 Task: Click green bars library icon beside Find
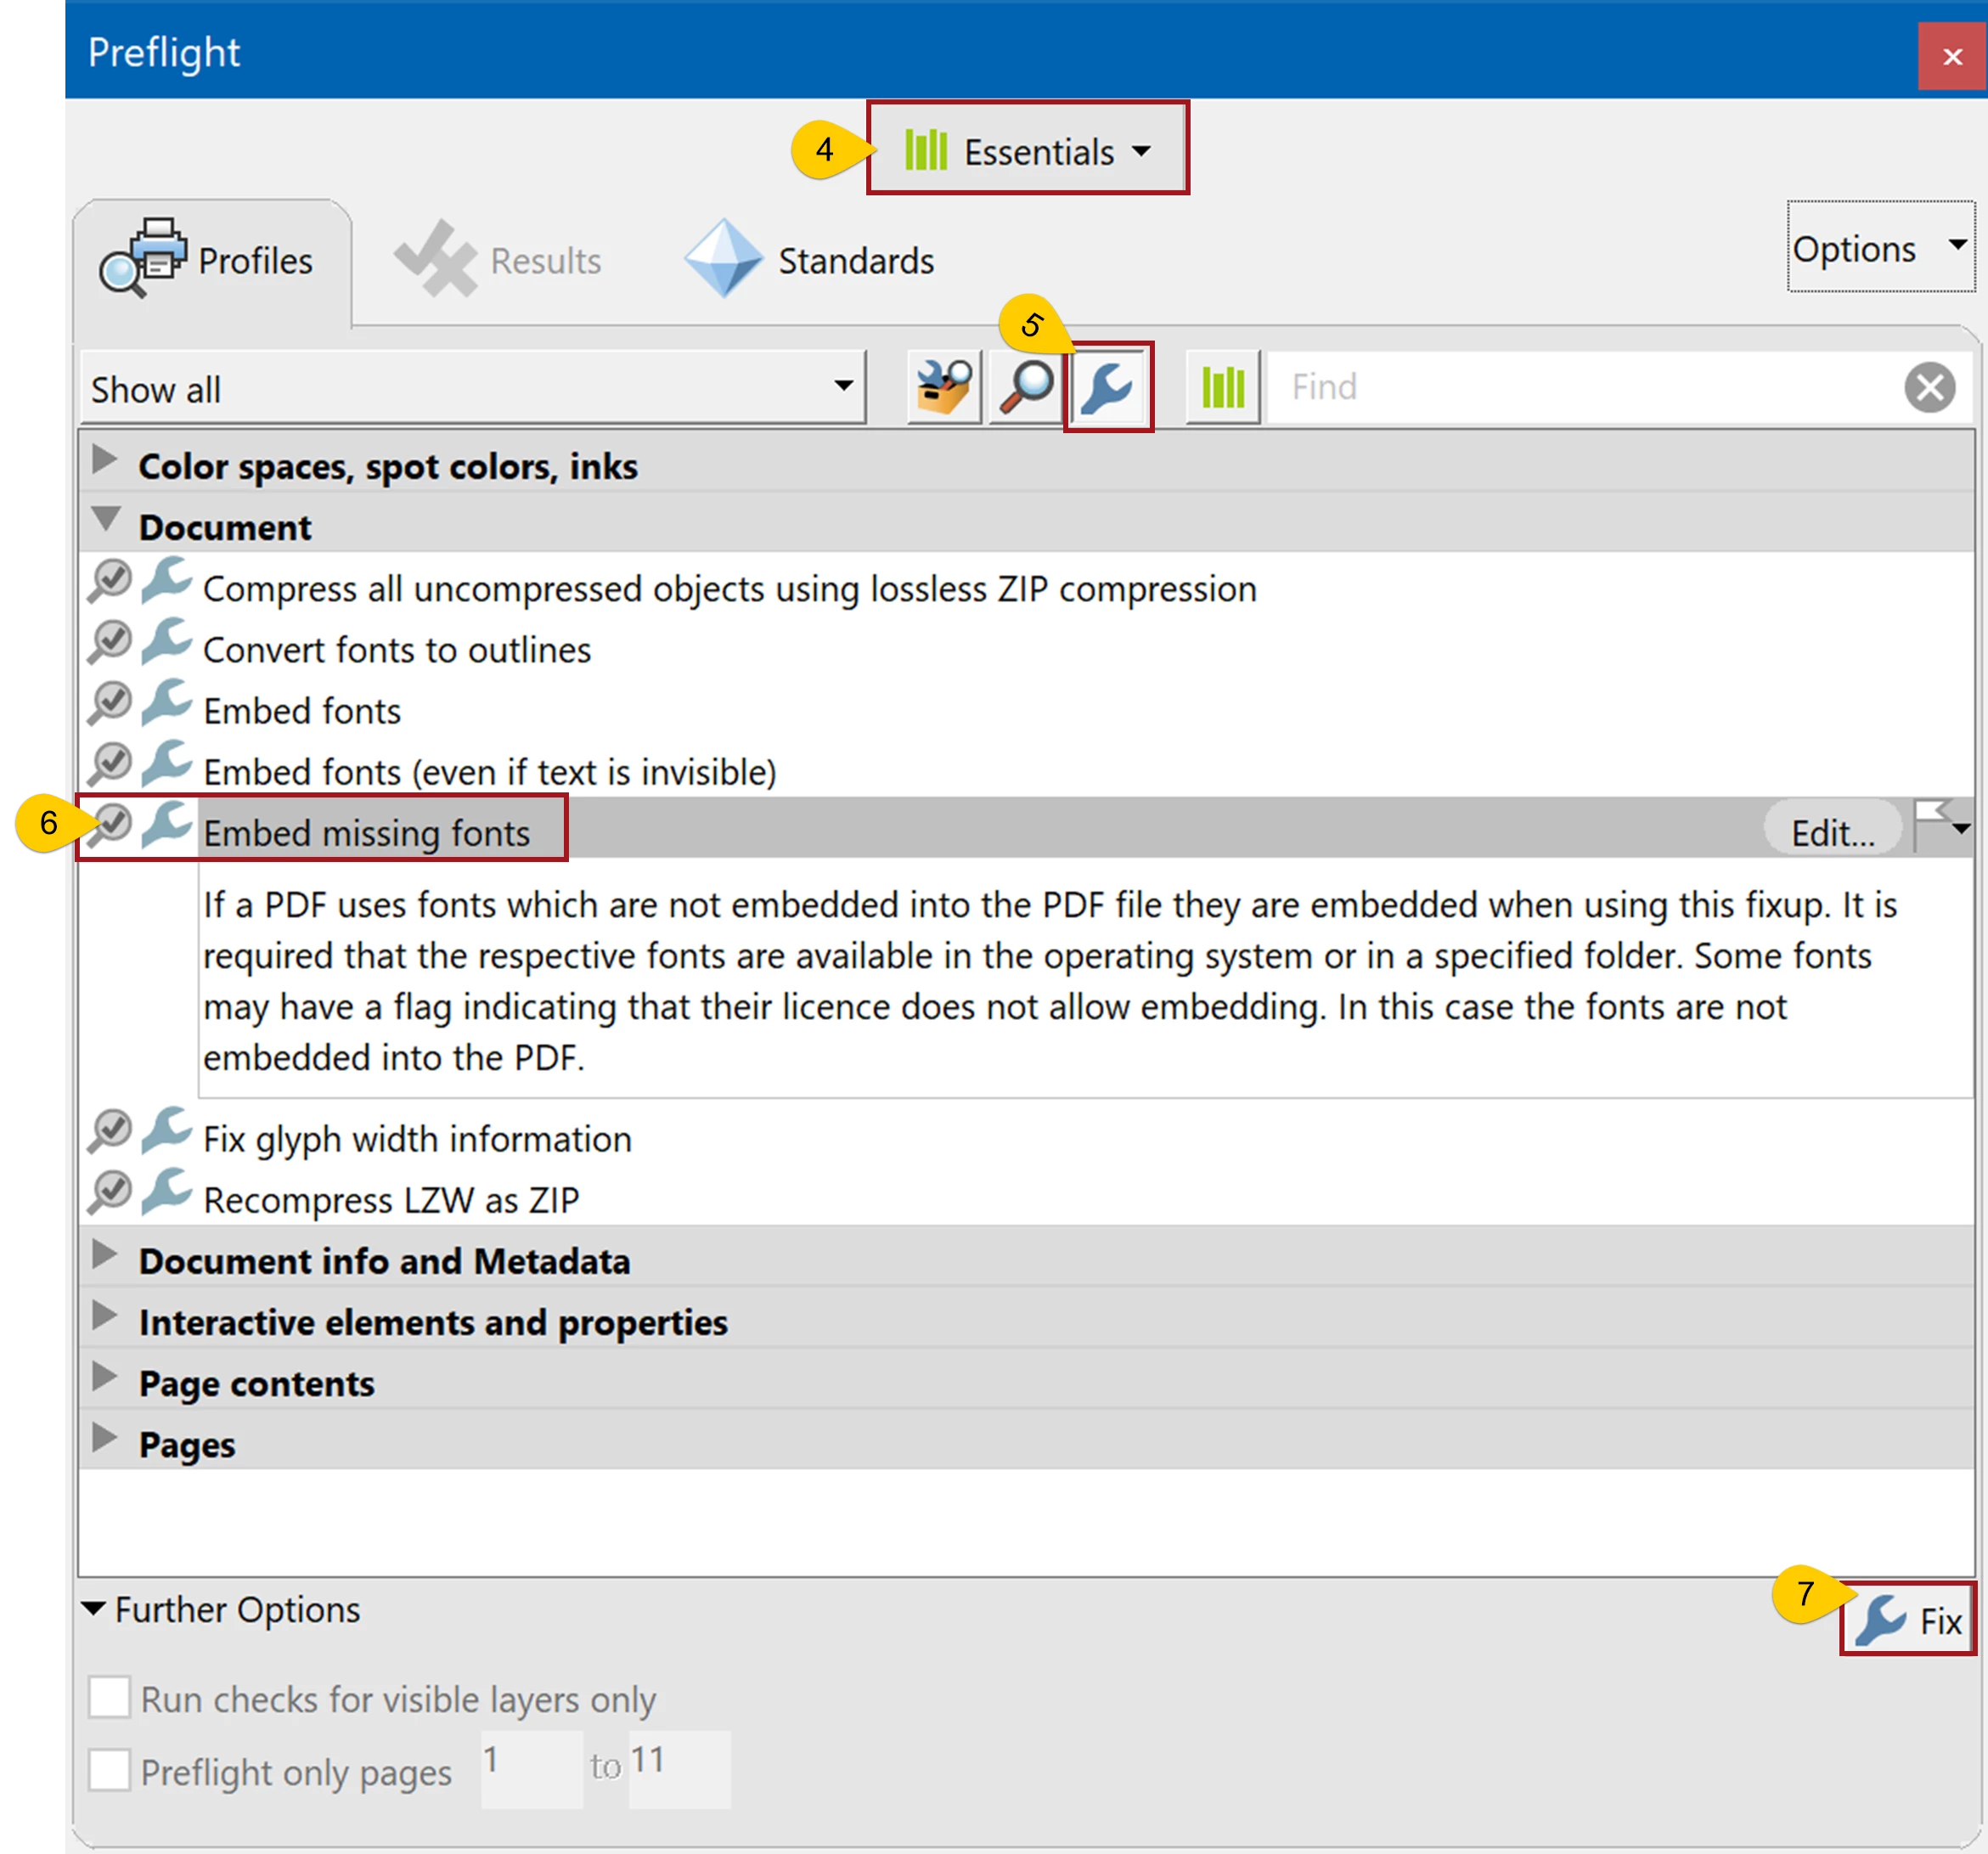coord(1222,387)
